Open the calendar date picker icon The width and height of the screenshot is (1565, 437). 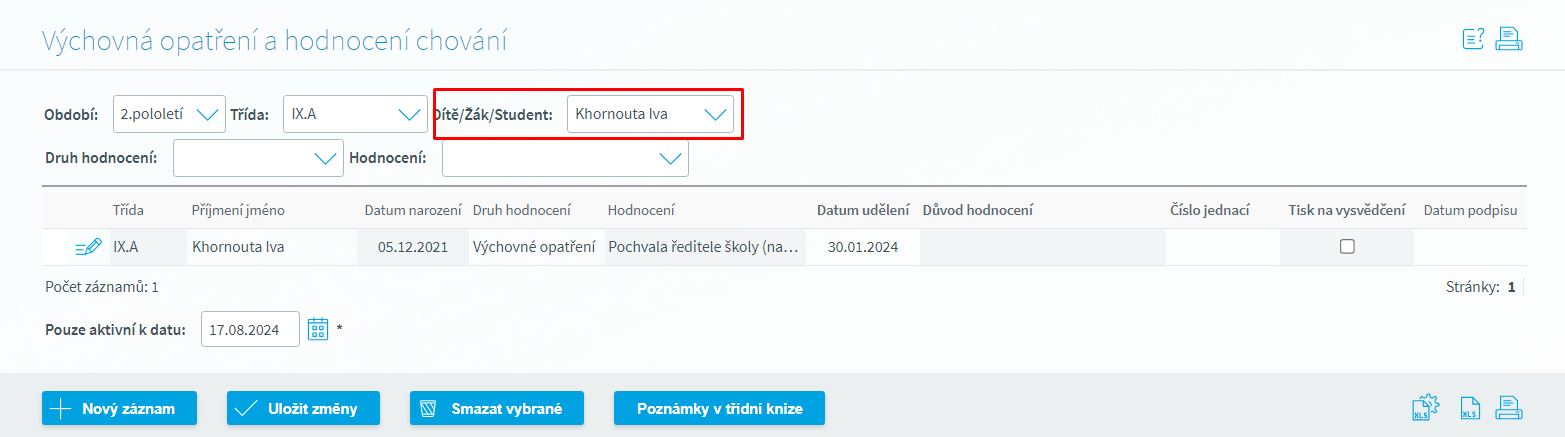click(318, 329)
